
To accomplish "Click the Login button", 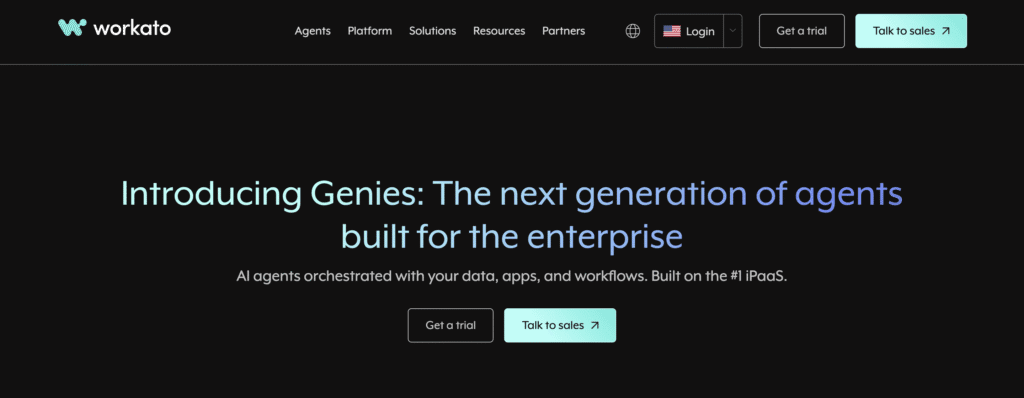I will pyautogui.click(x=690, y=31).
